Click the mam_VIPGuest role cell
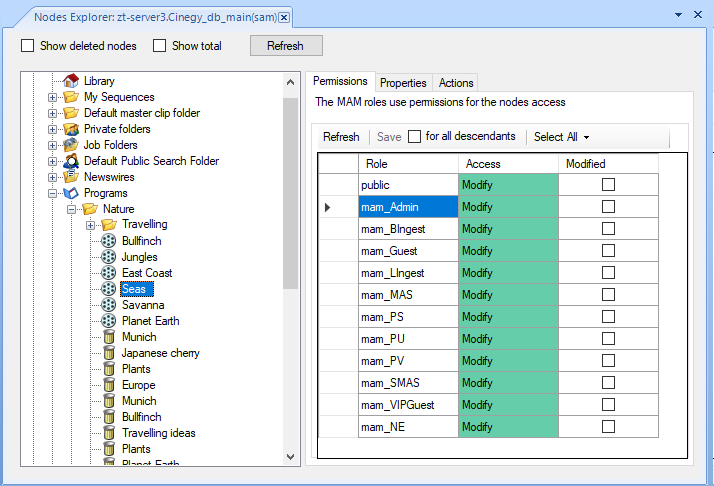The width and height of the screenshot is (714, 486). pos(408,404)
